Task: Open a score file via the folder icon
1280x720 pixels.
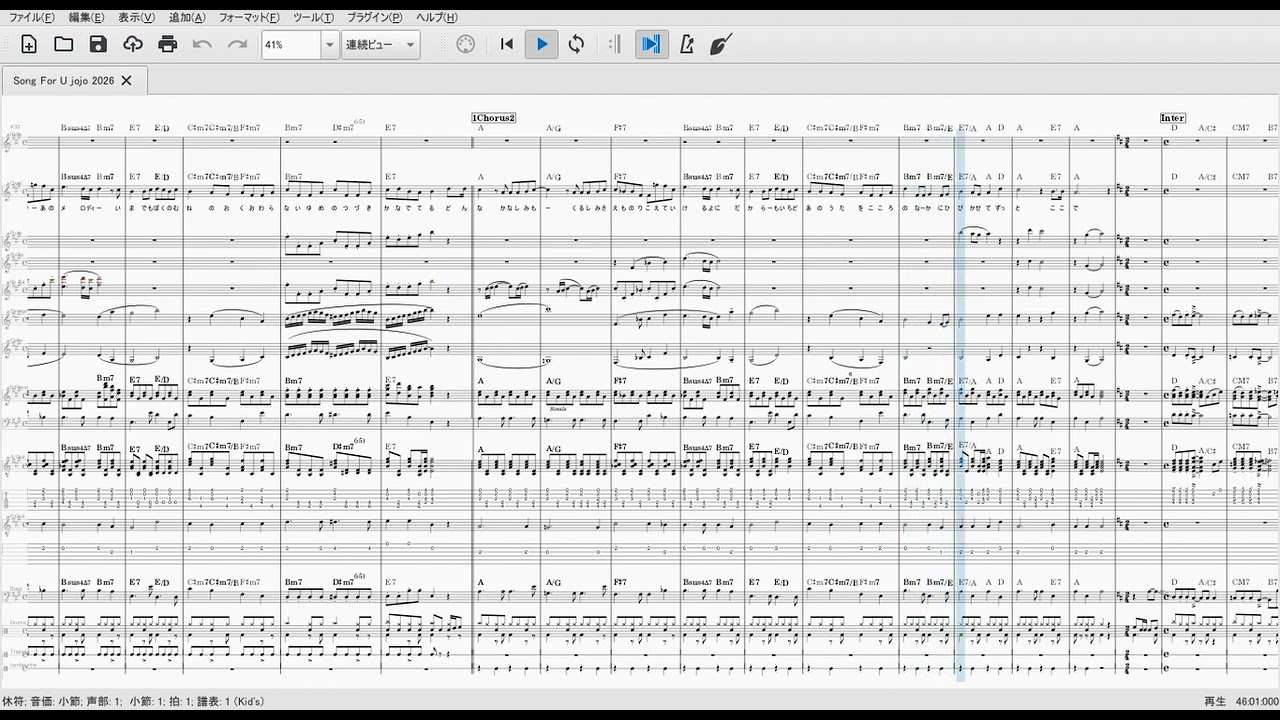Action: point(64,44)
